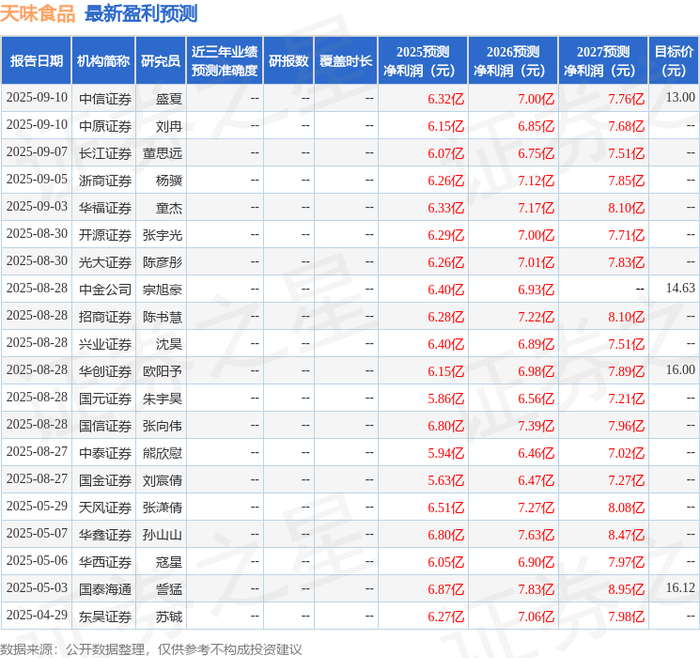The image size is (700, 658).
Task: Select the 华创证券 institution cell
Action: (105, 371)
